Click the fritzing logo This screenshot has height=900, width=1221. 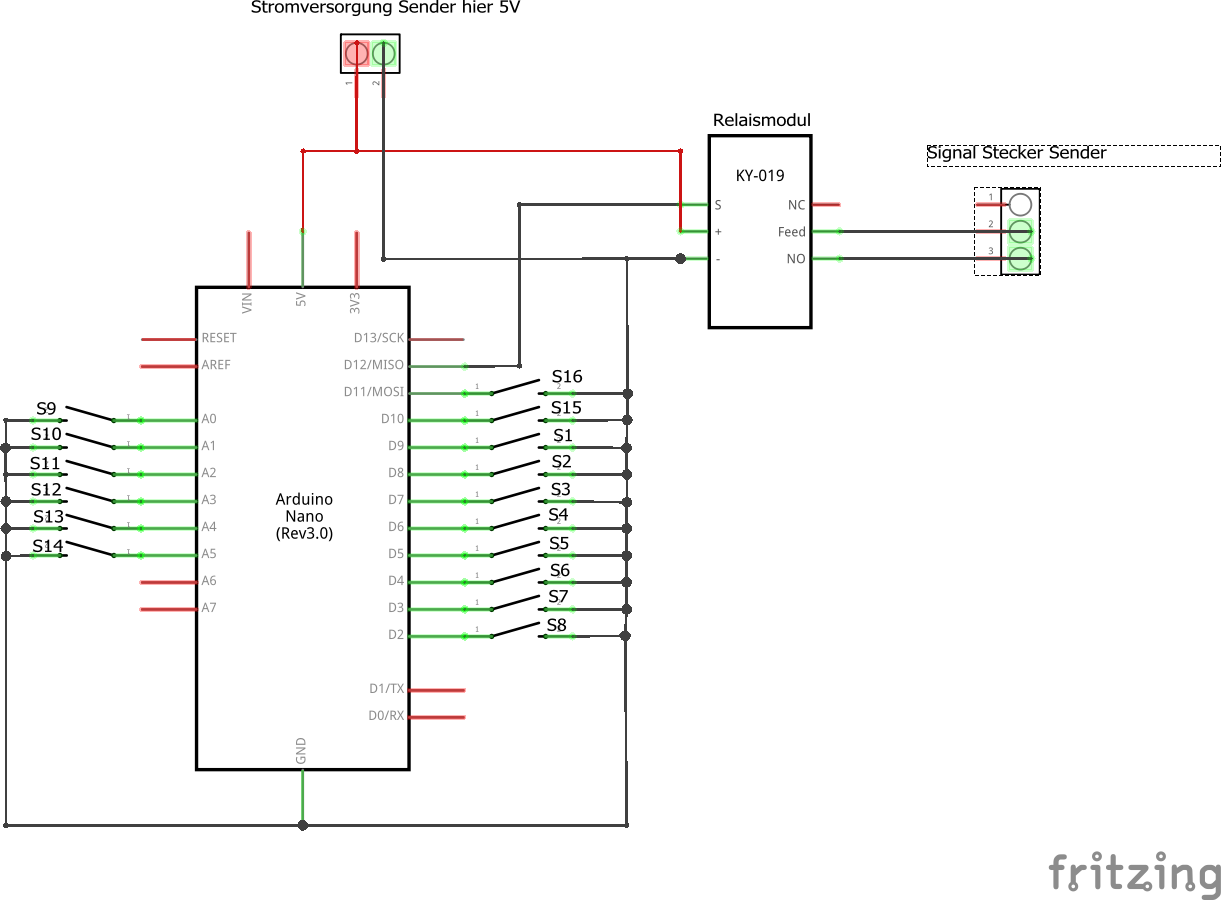(x=1134, y=874)
